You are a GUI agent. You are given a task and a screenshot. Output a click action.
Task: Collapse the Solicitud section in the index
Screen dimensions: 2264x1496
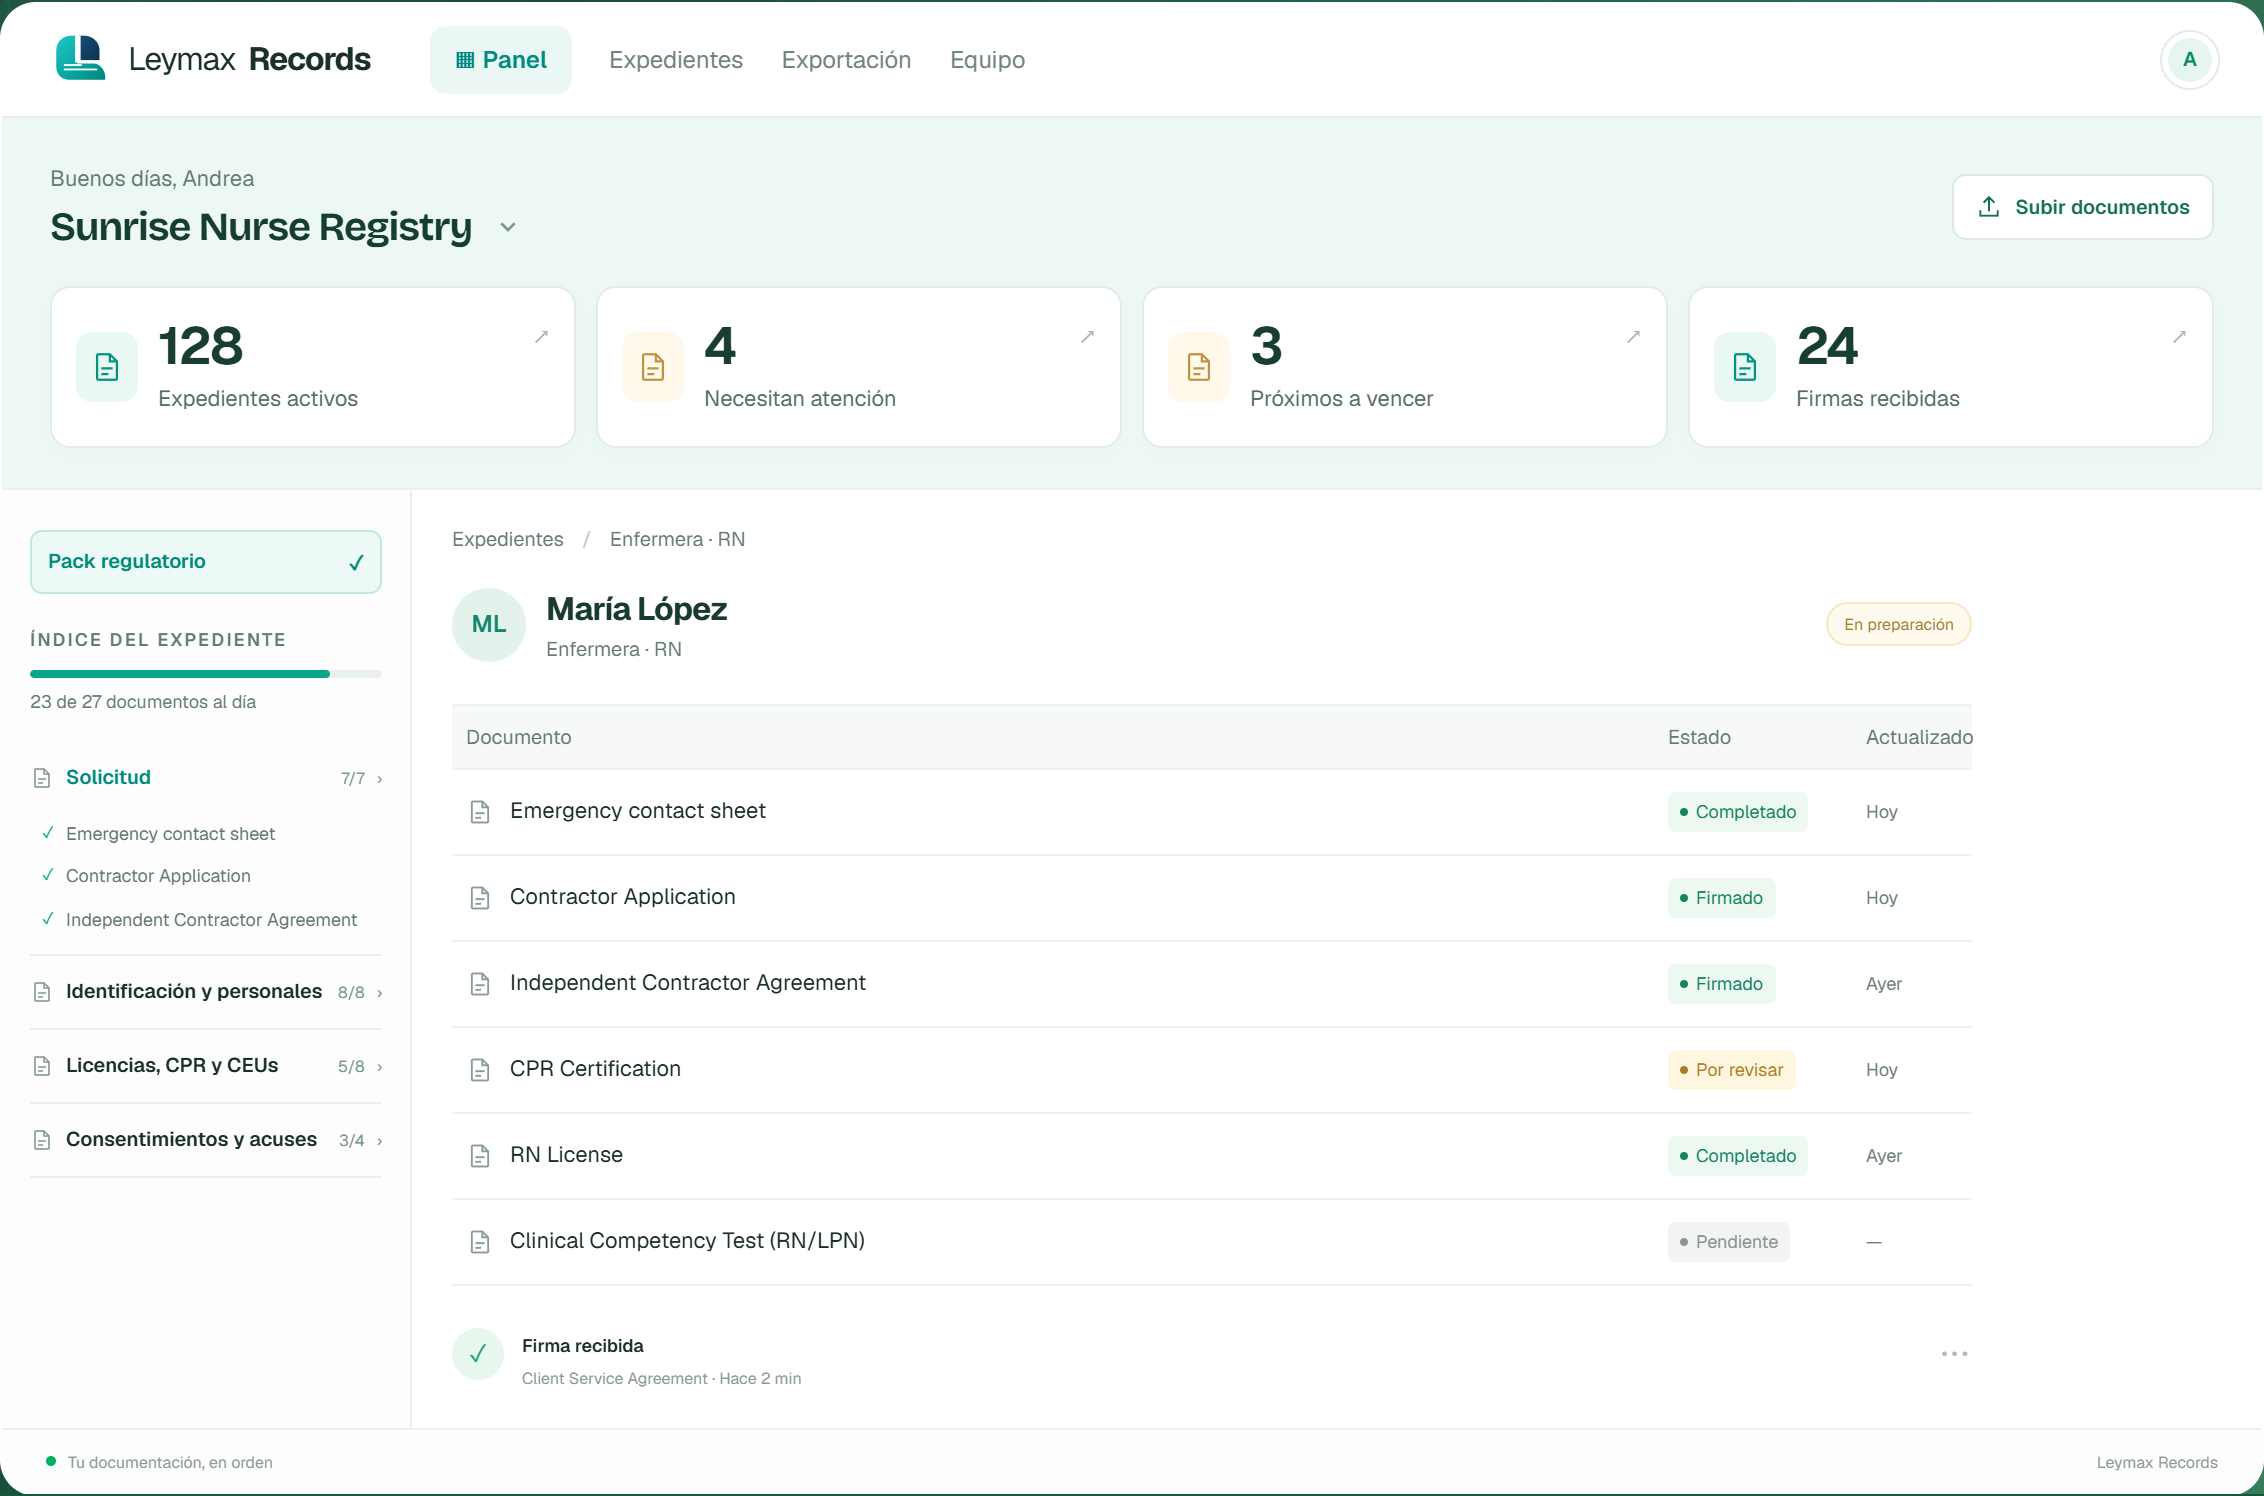coord(206,778)
